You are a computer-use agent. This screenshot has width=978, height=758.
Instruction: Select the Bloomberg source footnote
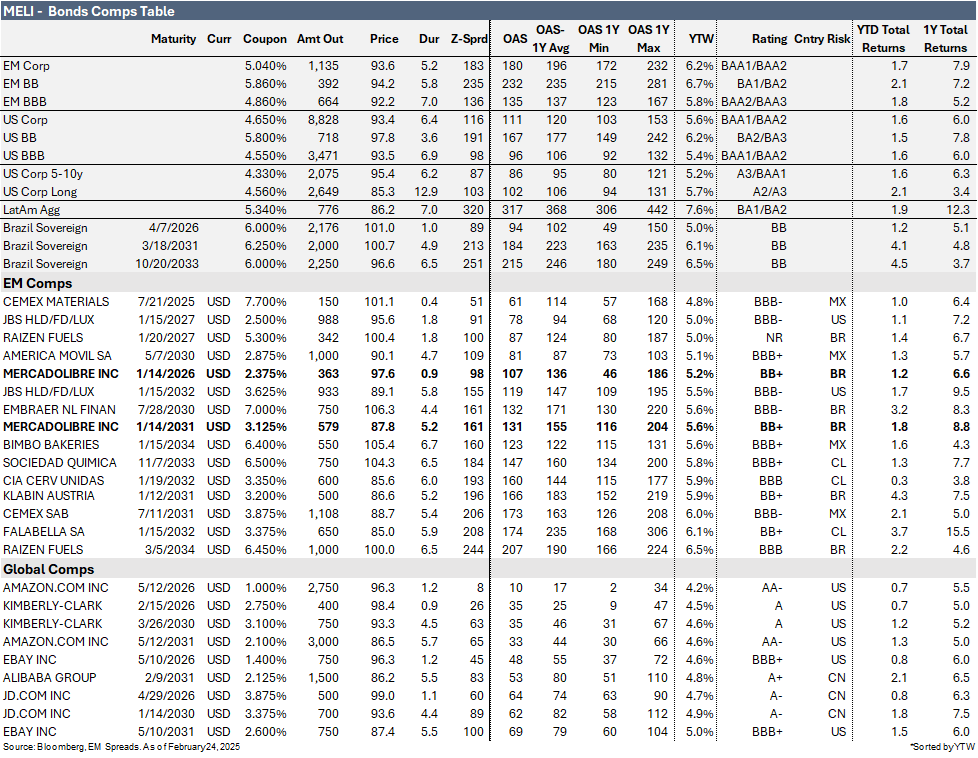tap(121, 747)
